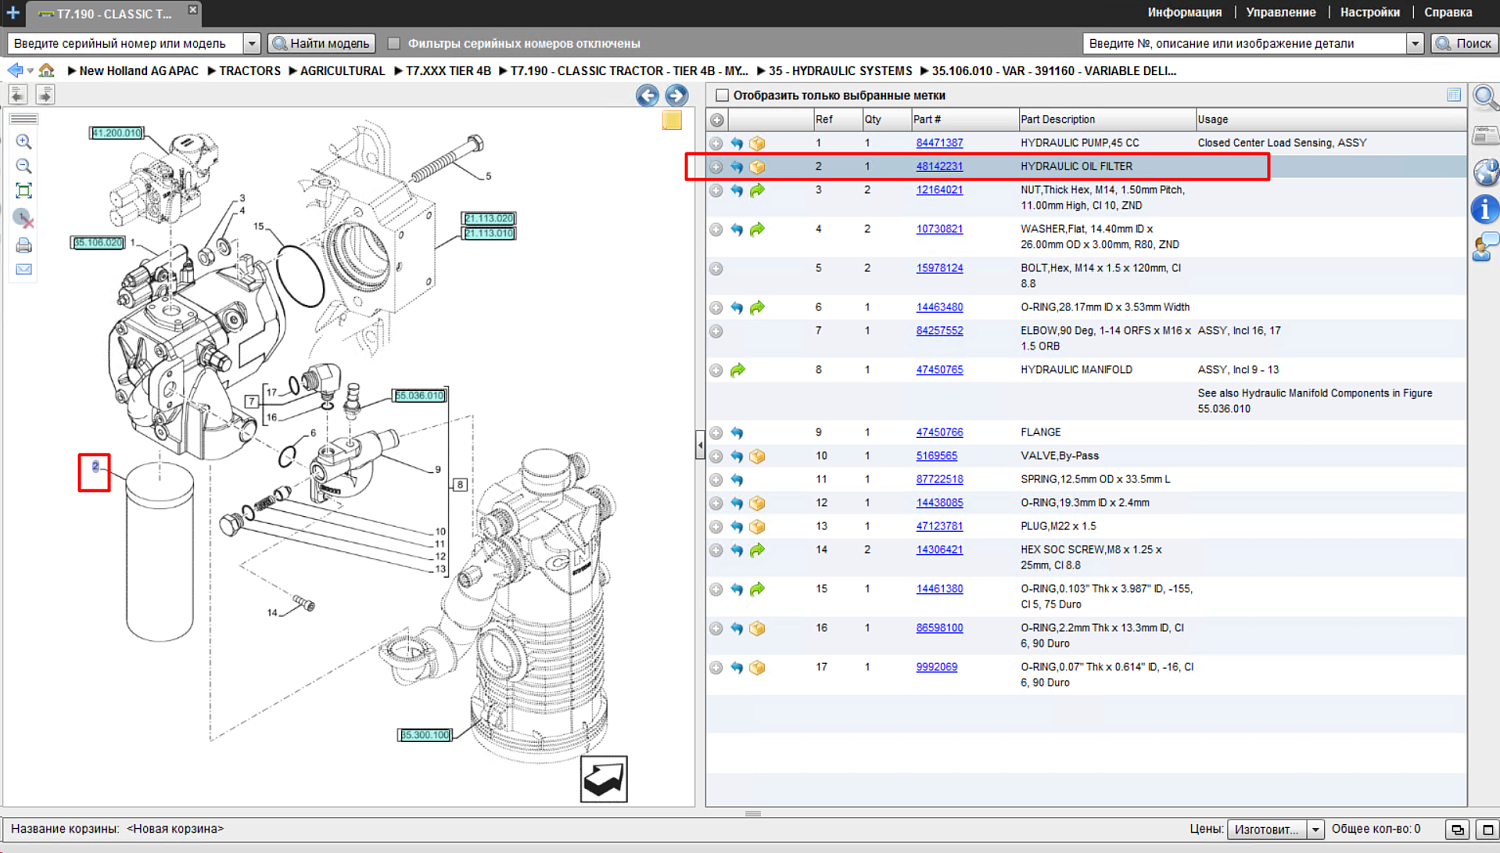This screenshot has width=1500, height=853.
Task: Click the green arrow on NUT, Thick Hex row
Action: coord(757,190)
